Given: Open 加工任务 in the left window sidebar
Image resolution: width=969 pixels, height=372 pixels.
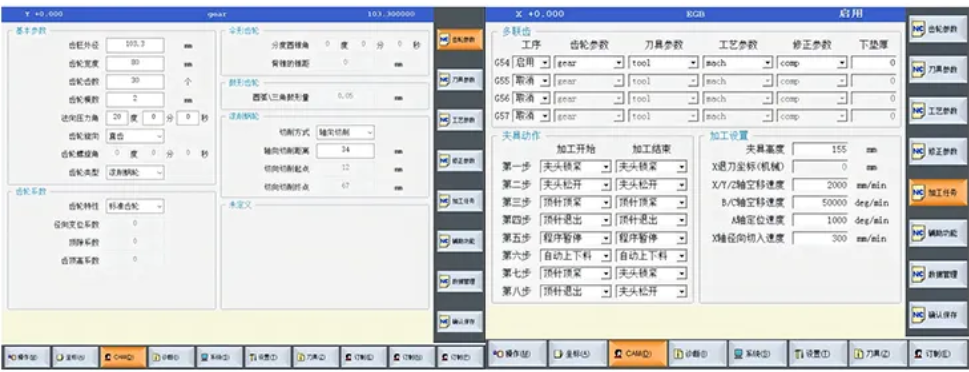Looking at the screenshot, I should (460, 200).
